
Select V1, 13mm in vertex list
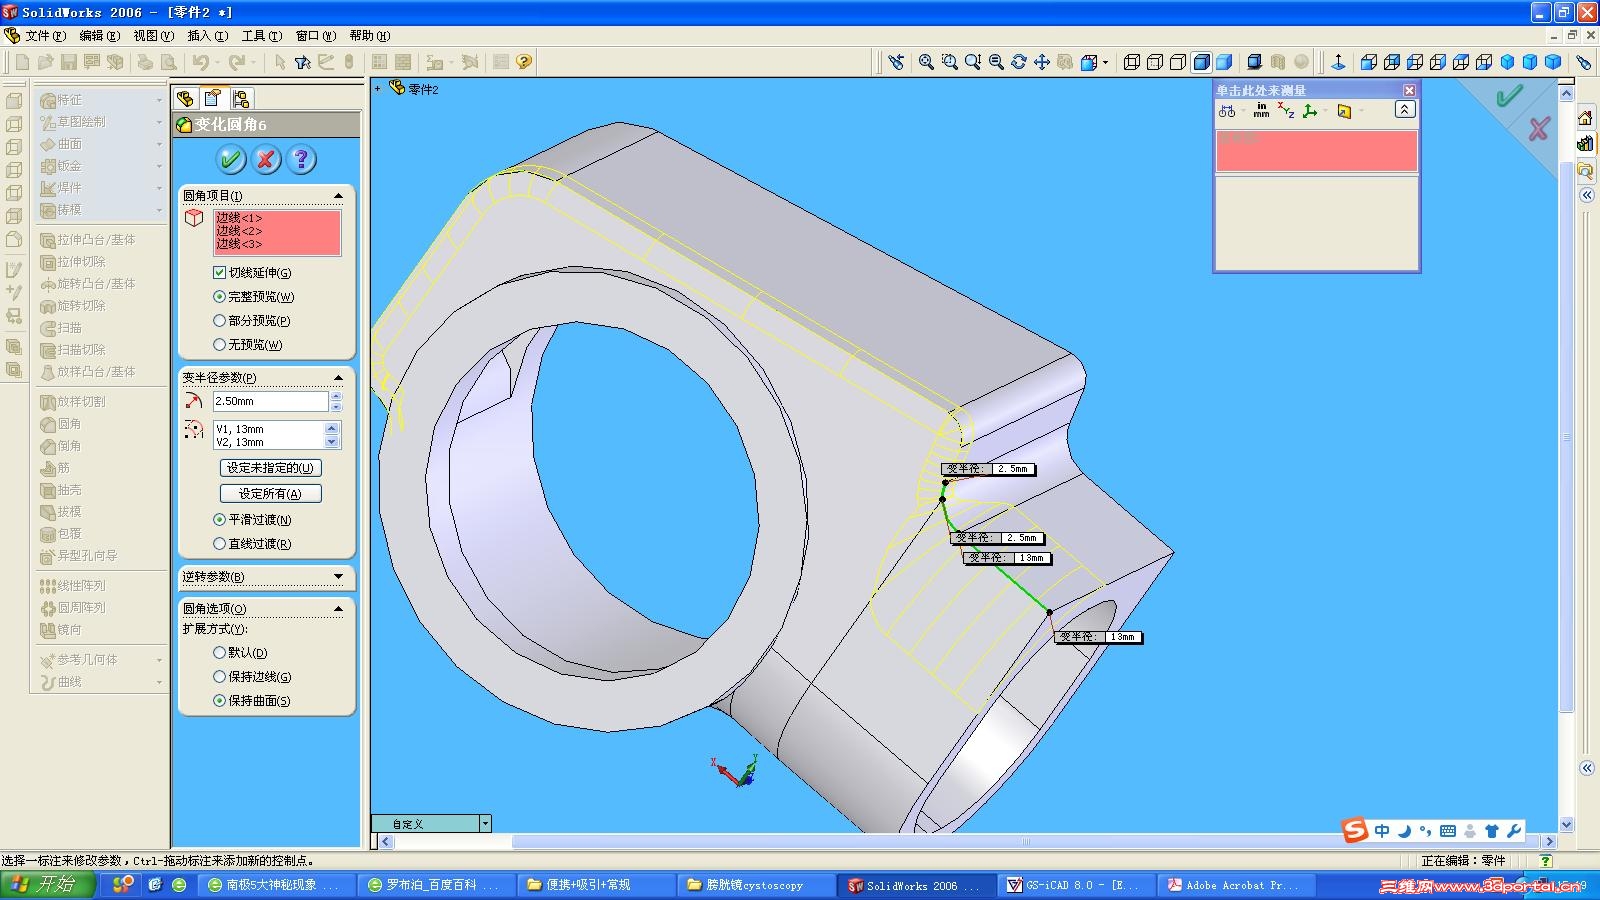(x=240, y=429)
